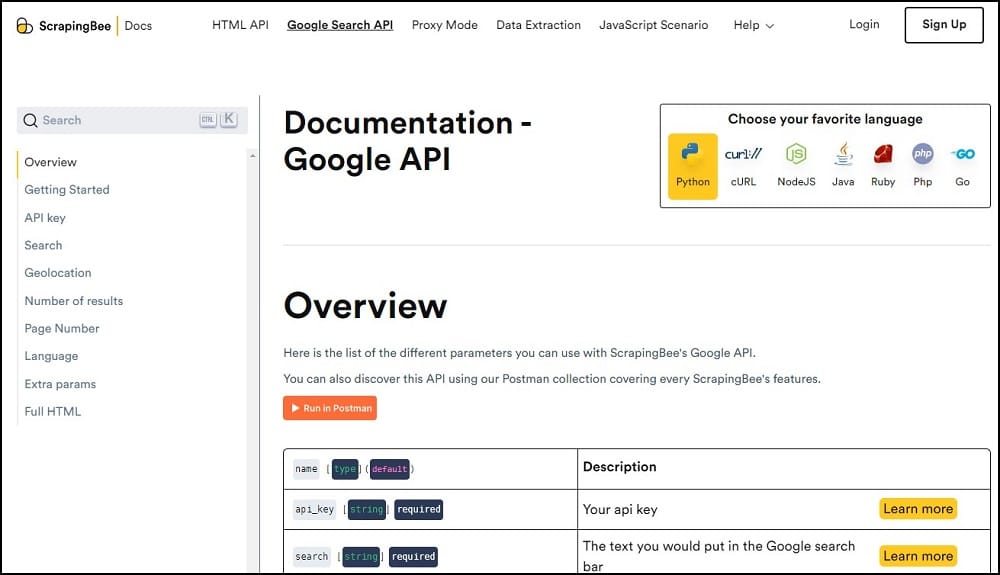
Task: Select the NodeJS language icon
Action: point(796,166)
